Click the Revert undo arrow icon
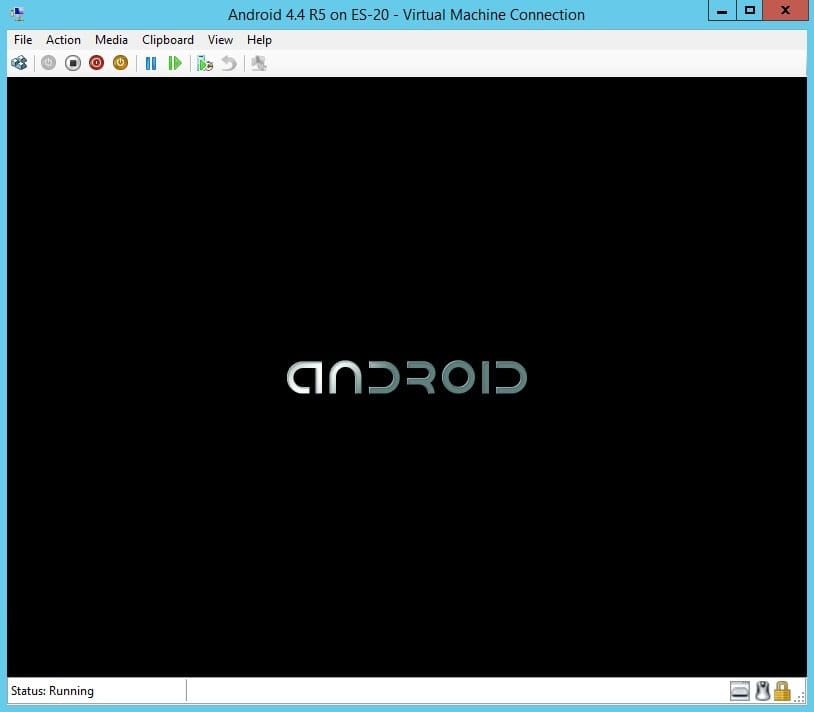Screen dimensions: 814x712 click(229, 63)
